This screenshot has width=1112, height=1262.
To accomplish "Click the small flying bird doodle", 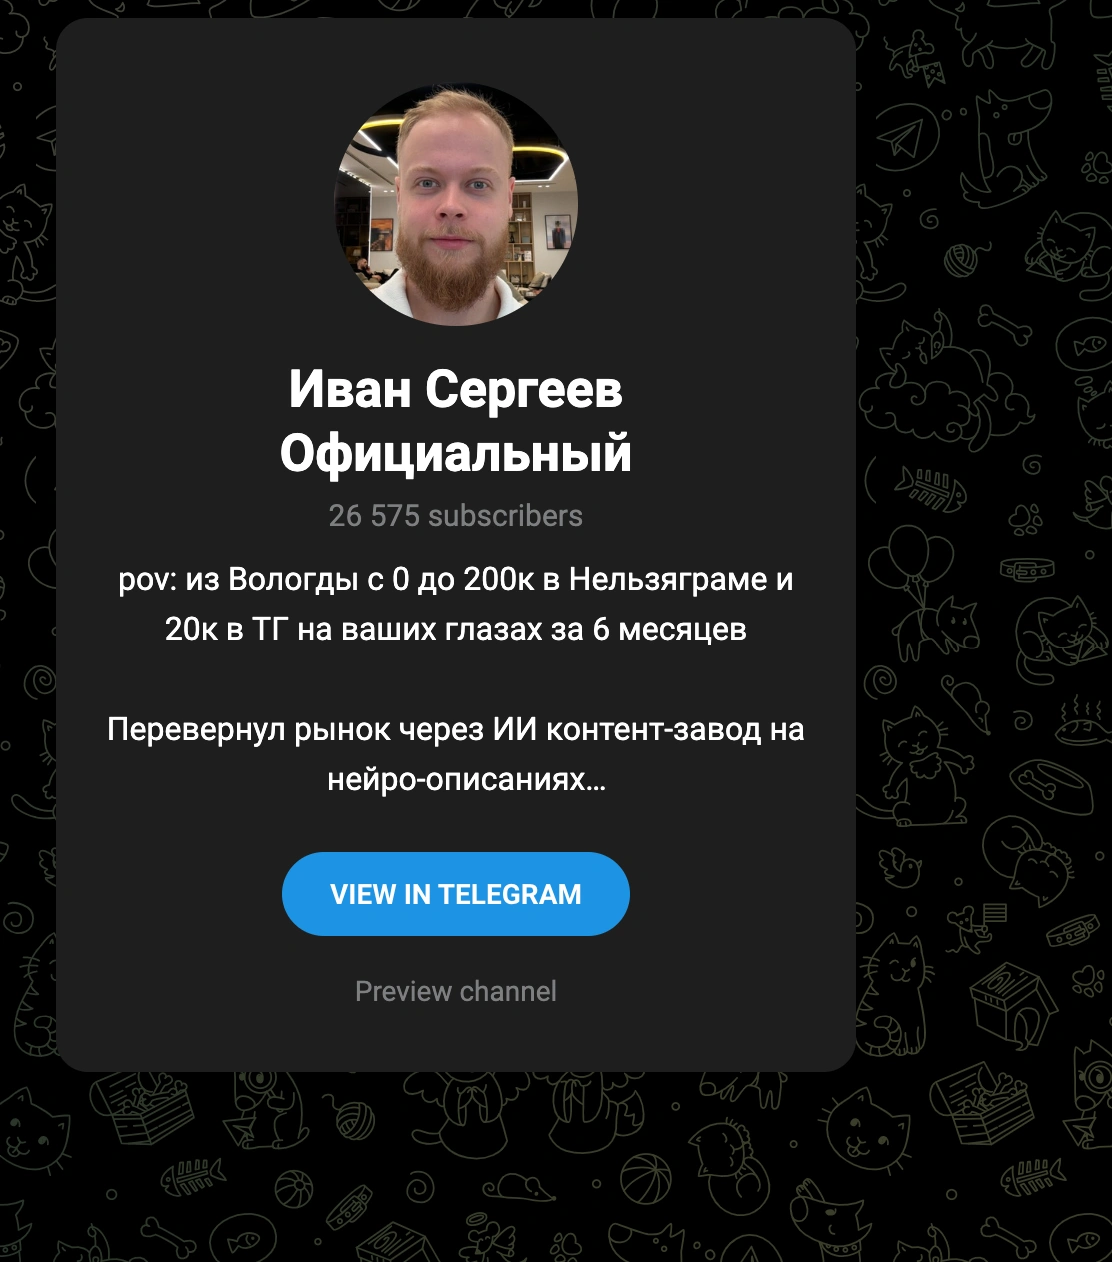I will click(900, 868).
